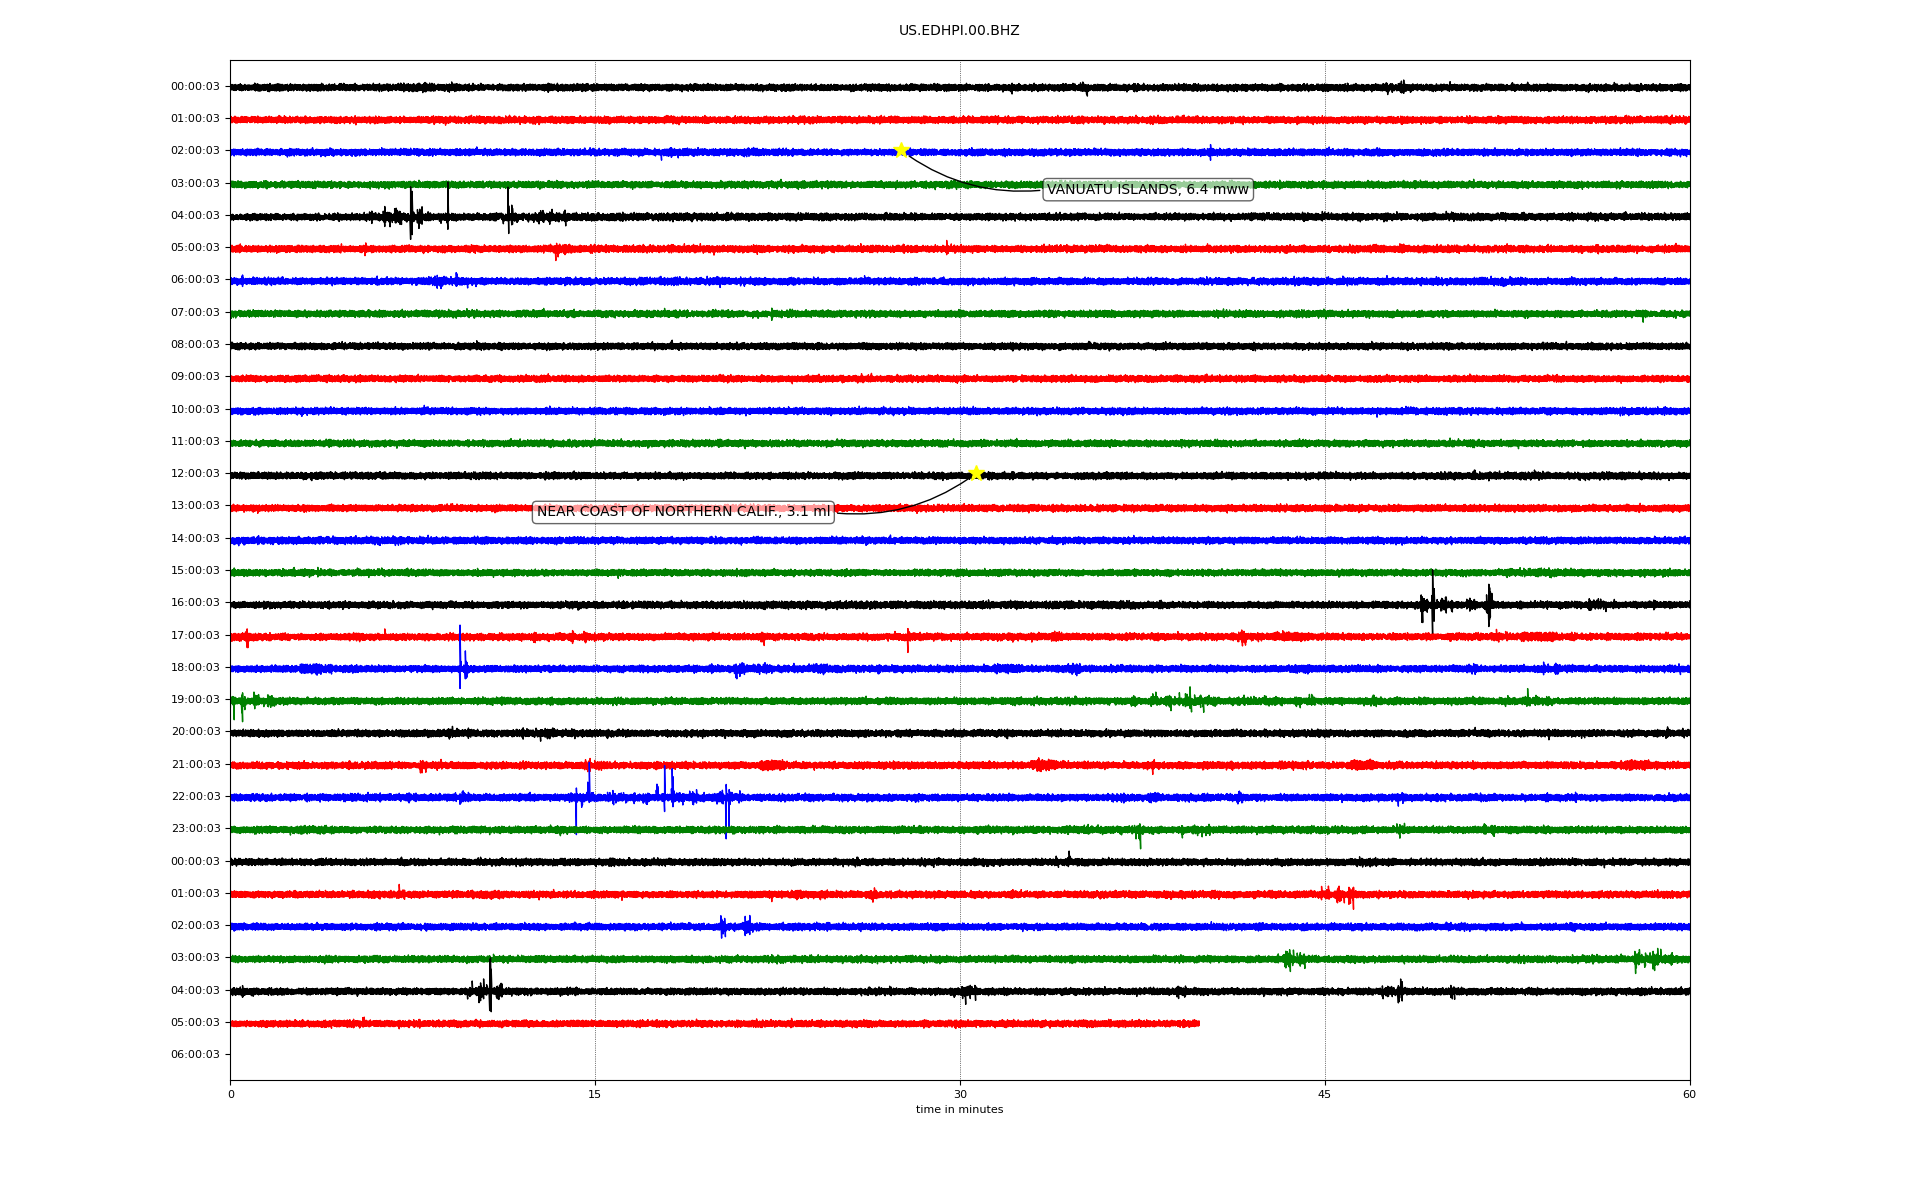Click the US.EDHPI.00.BHZ plot title
Viewport: 1920px width, 1200px height.
point(958,31)
